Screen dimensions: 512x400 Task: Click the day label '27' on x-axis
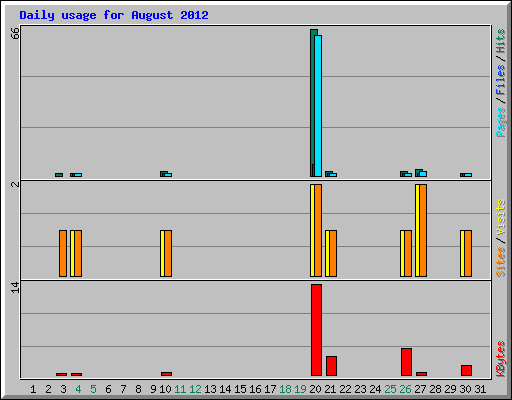coord(420,389)
